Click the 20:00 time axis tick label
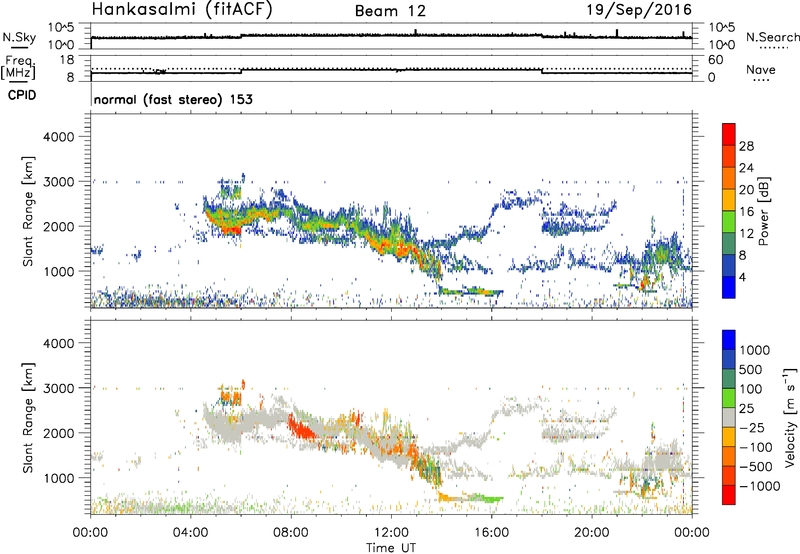This screenshot has width=800, height=554. tap(591, 533)
